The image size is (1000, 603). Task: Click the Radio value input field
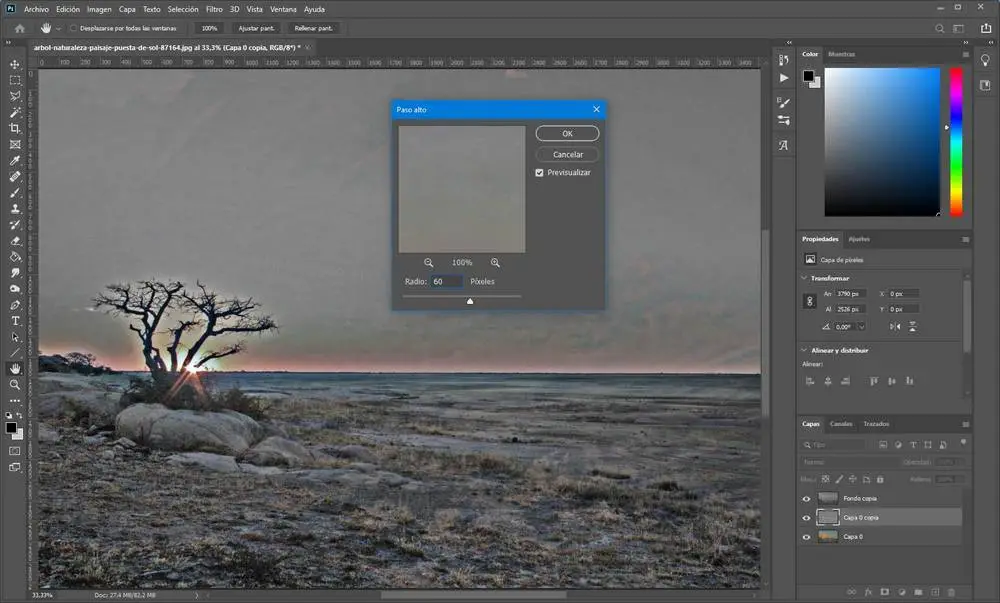pyautogui.click(x=446, y=282)
